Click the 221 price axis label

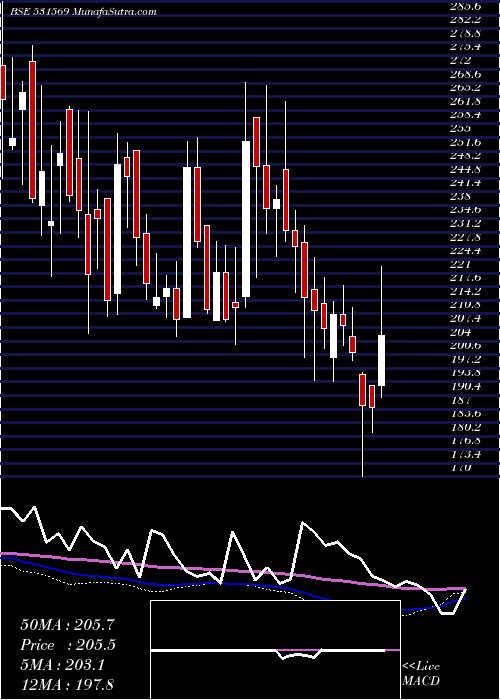point(461,264)
